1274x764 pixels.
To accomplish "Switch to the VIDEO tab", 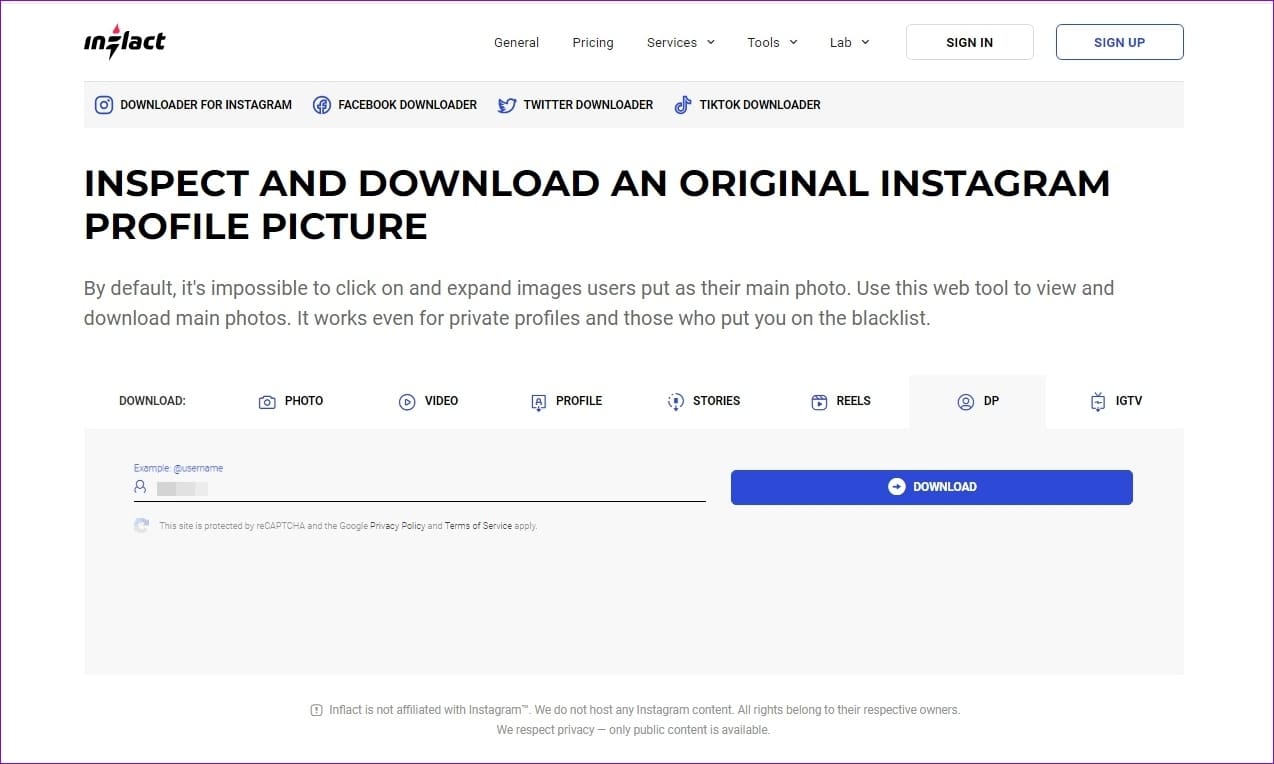I will coord(428,401).
